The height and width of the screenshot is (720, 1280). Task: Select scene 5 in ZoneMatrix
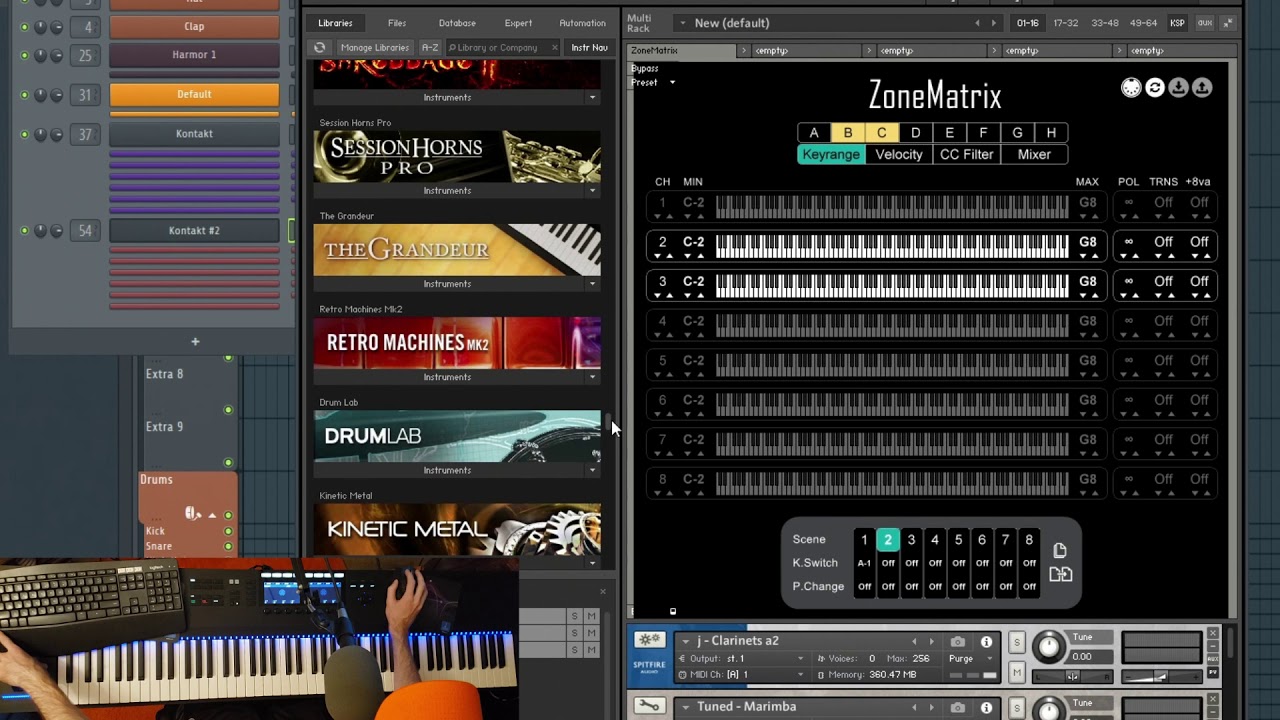(x=958, y=540)
